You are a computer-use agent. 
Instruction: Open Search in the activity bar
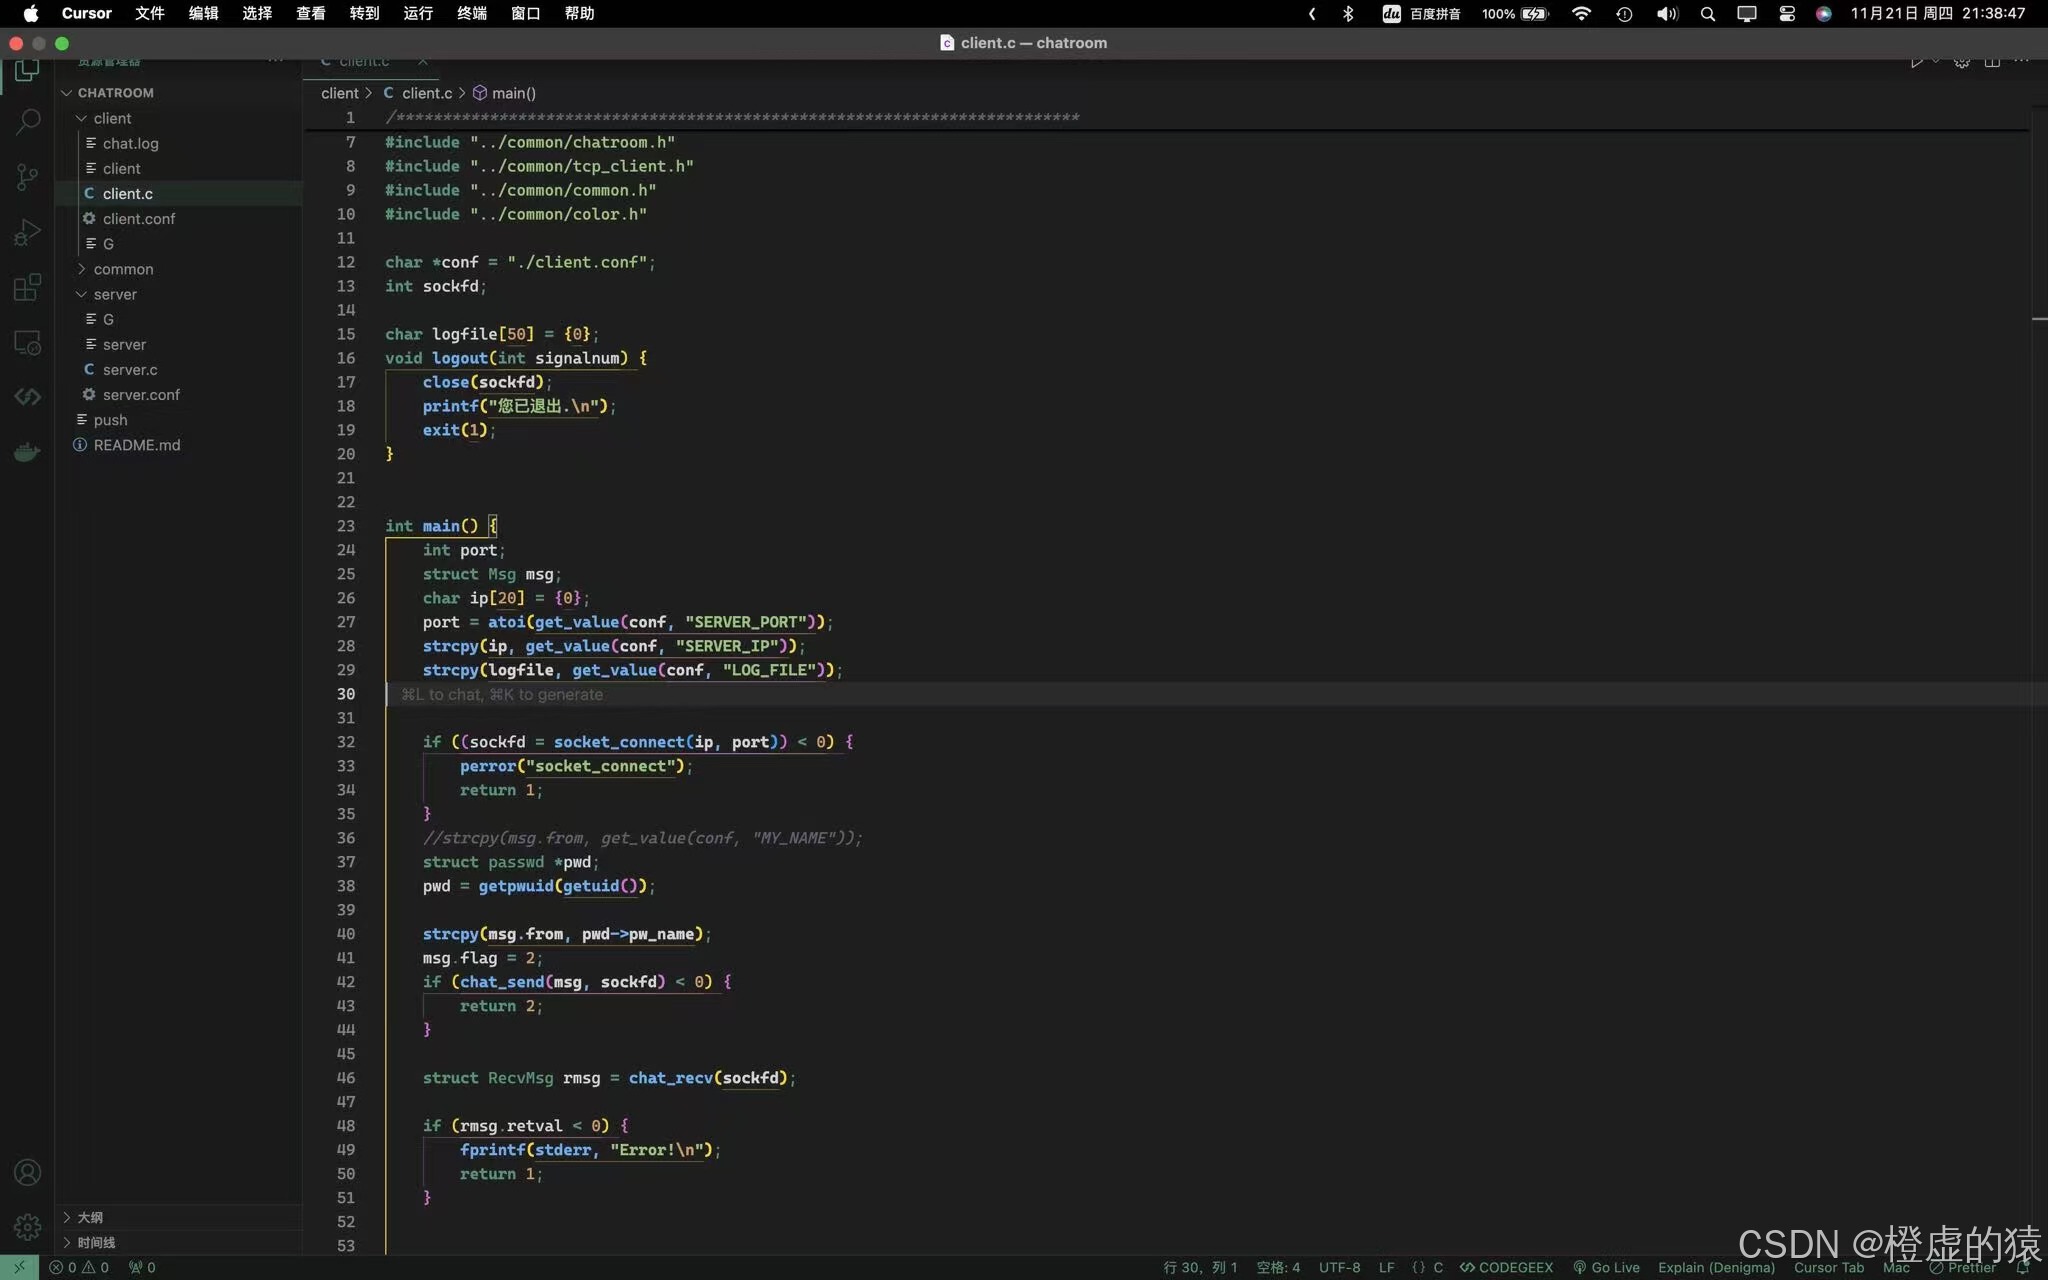[x=27, y=121]
